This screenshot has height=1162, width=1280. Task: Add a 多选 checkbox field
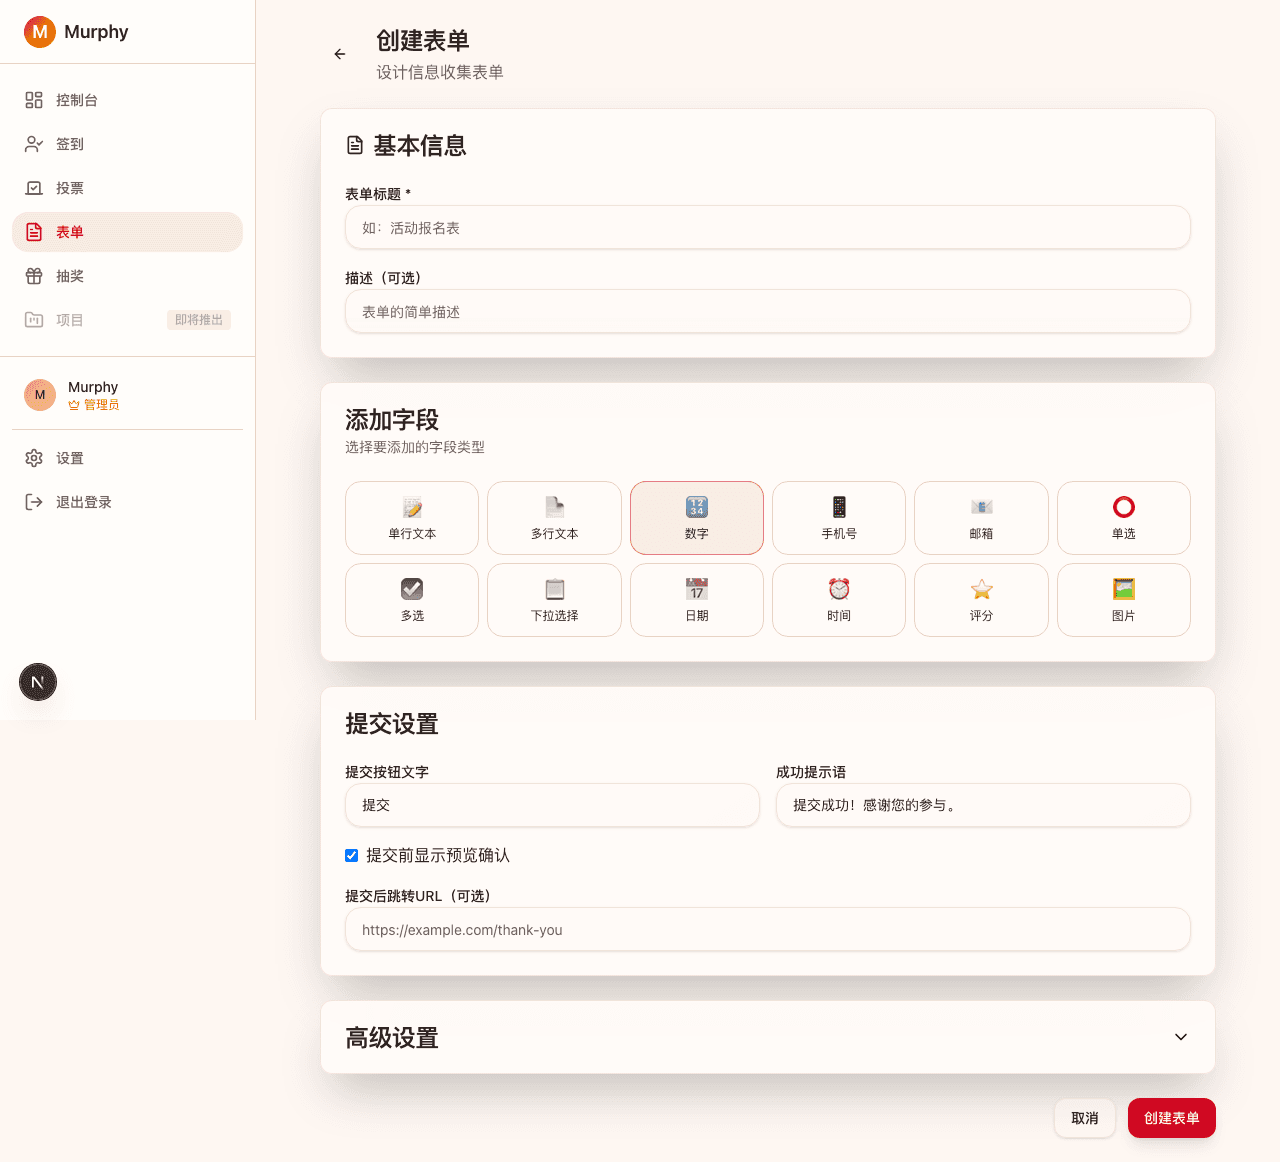(412, 600)
